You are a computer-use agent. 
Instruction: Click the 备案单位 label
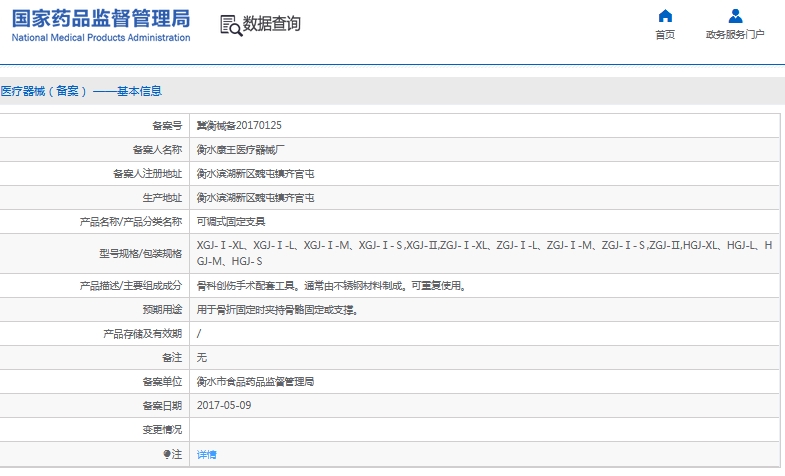tap(162, 382)
